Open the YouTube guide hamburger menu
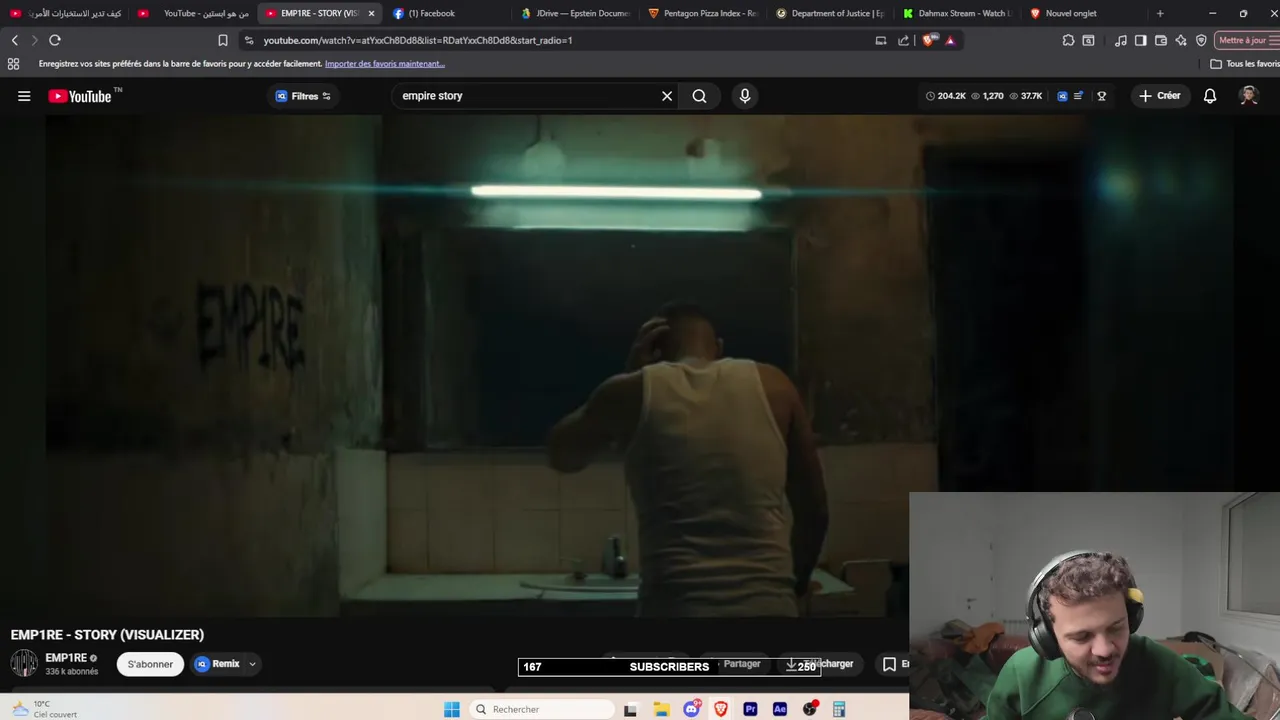This screenshot has height=720, width=1280. pyautogui.click(x=24, y=96)
